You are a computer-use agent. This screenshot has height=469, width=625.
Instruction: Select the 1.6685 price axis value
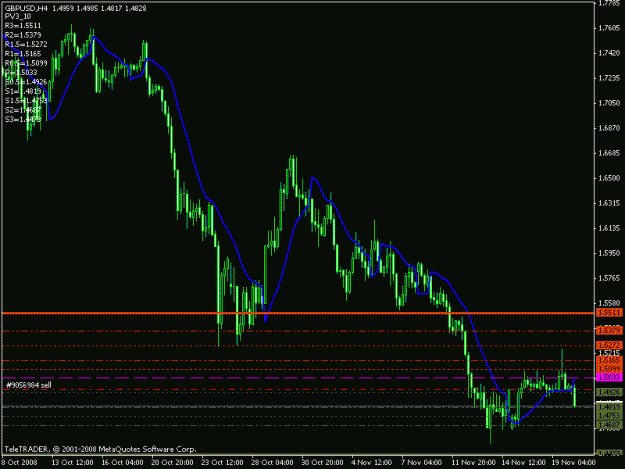(609, 153)
